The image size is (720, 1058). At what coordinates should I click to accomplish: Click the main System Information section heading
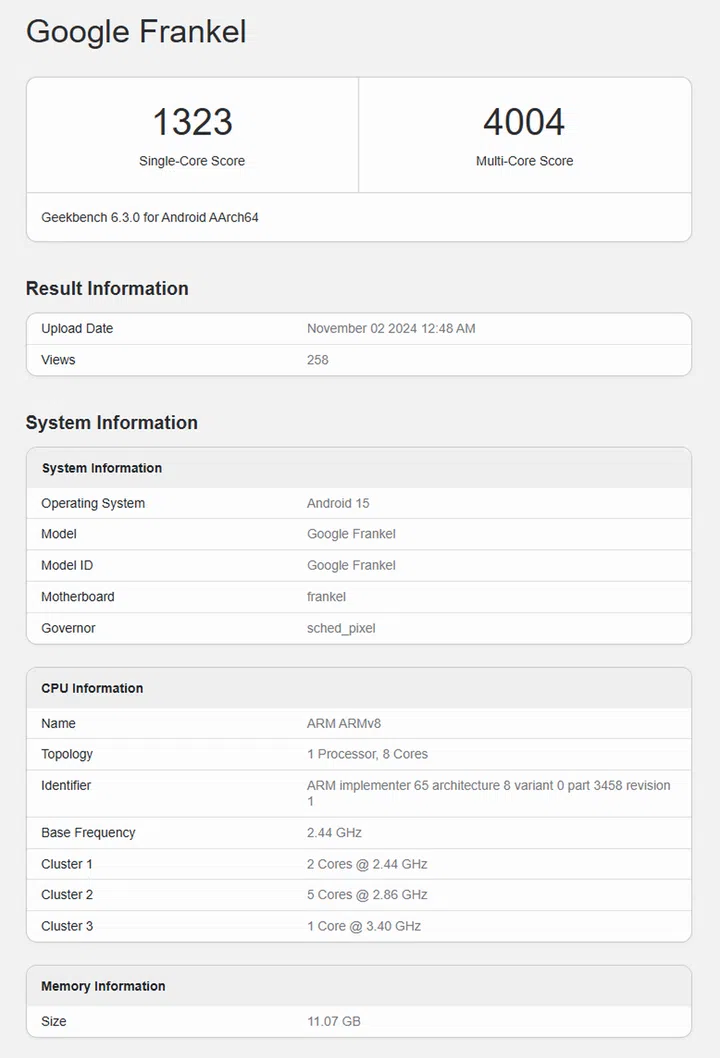111,422
